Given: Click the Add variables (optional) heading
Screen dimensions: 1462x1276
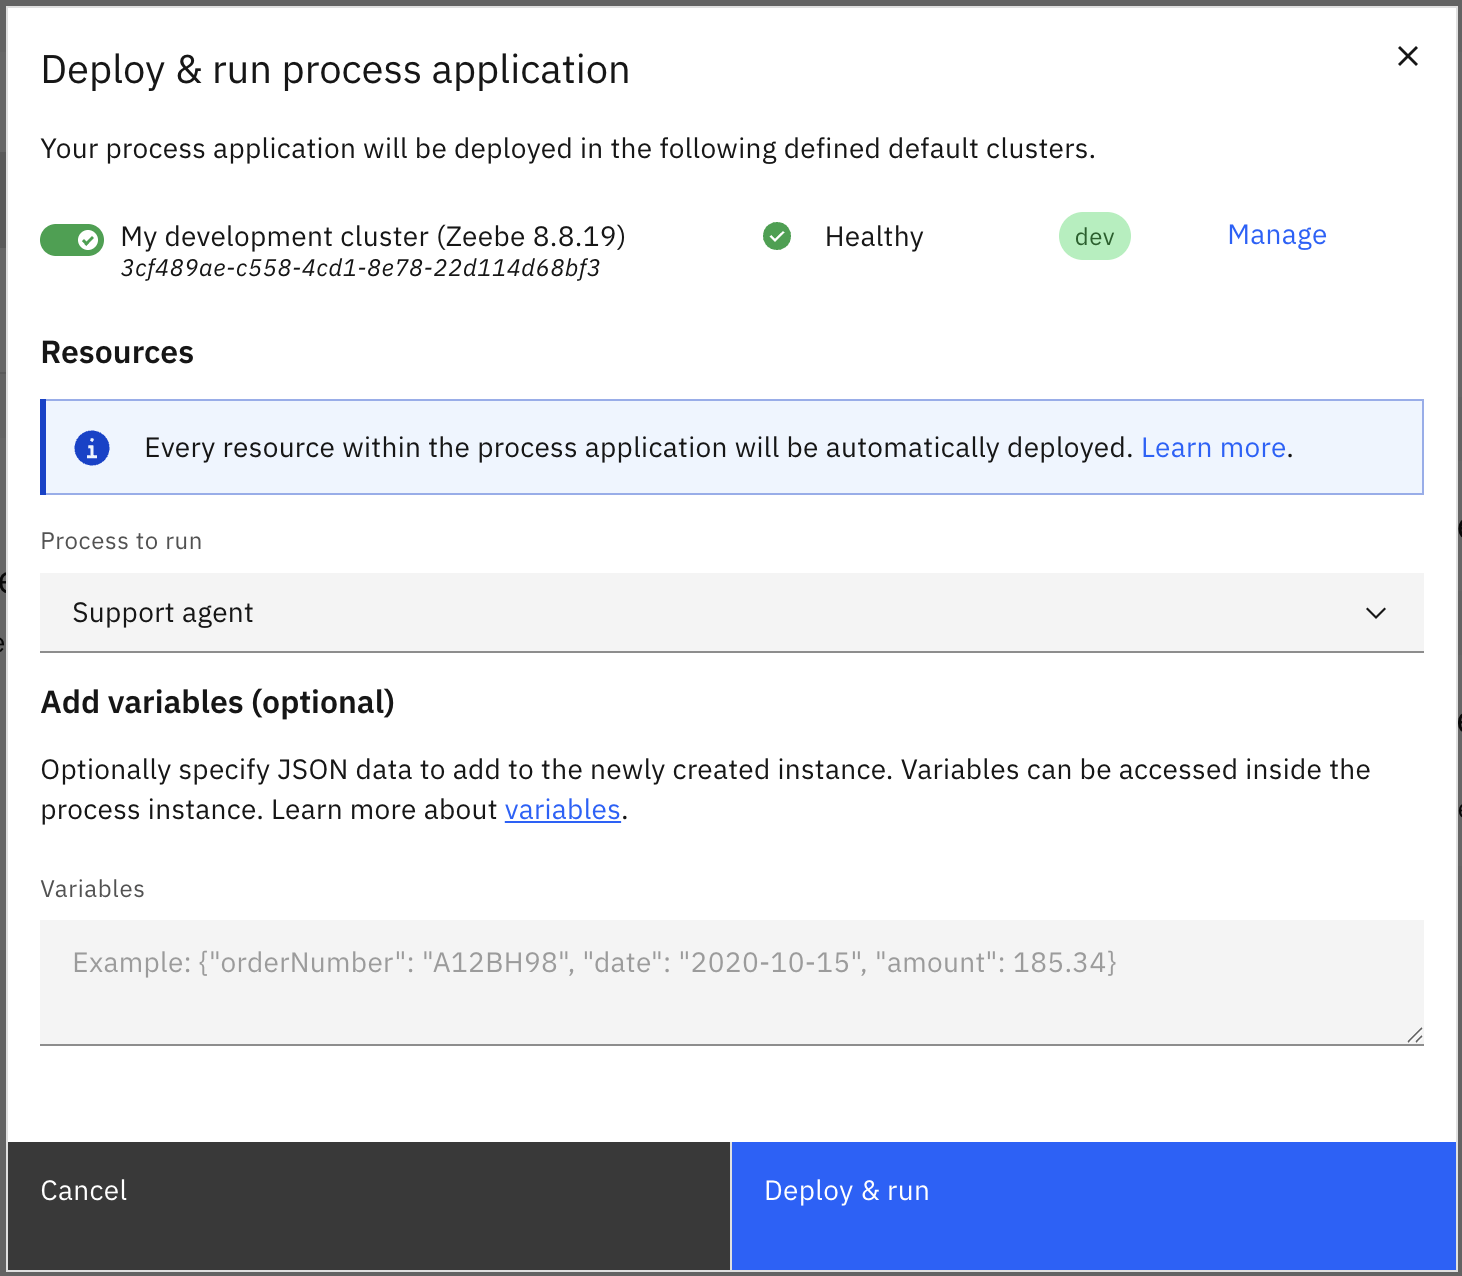Looking at the screenshot, I should [x=217, y=703].
